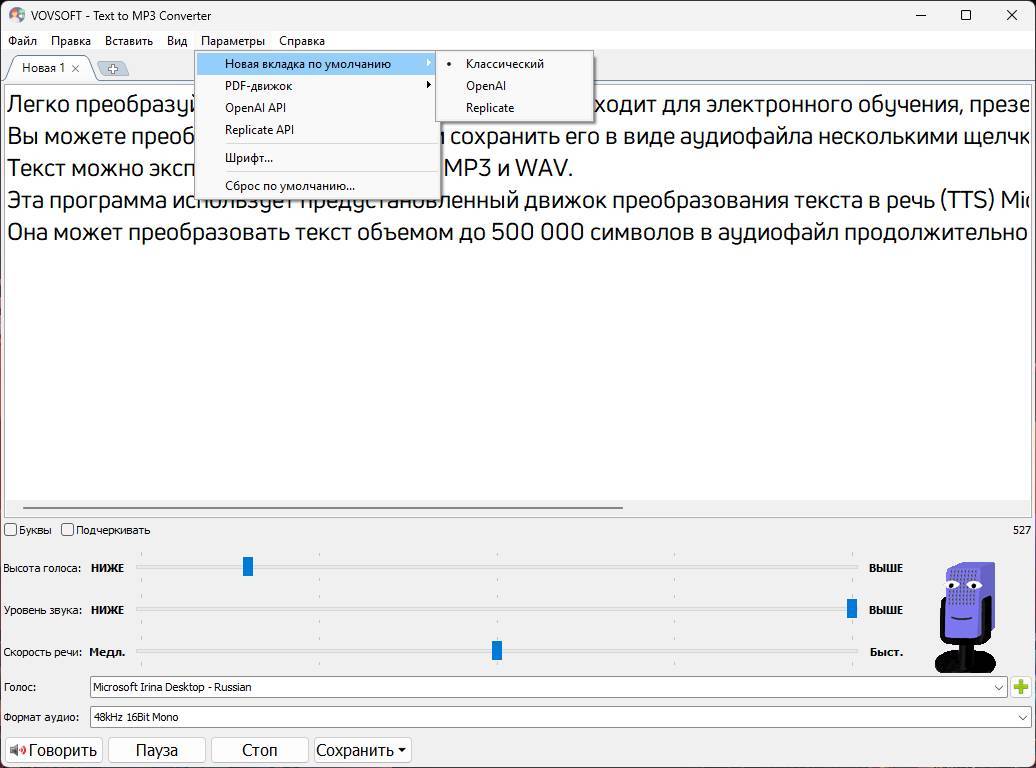Screen dimensions: 1036x768
Task: Expand the Формат аудио dropdown
Action: 560,717
